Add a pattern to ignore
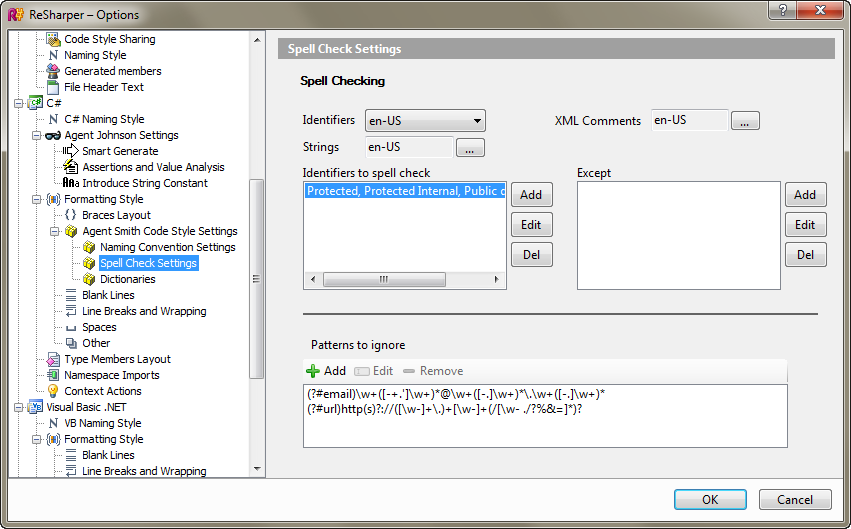 (x=326, y=371)
